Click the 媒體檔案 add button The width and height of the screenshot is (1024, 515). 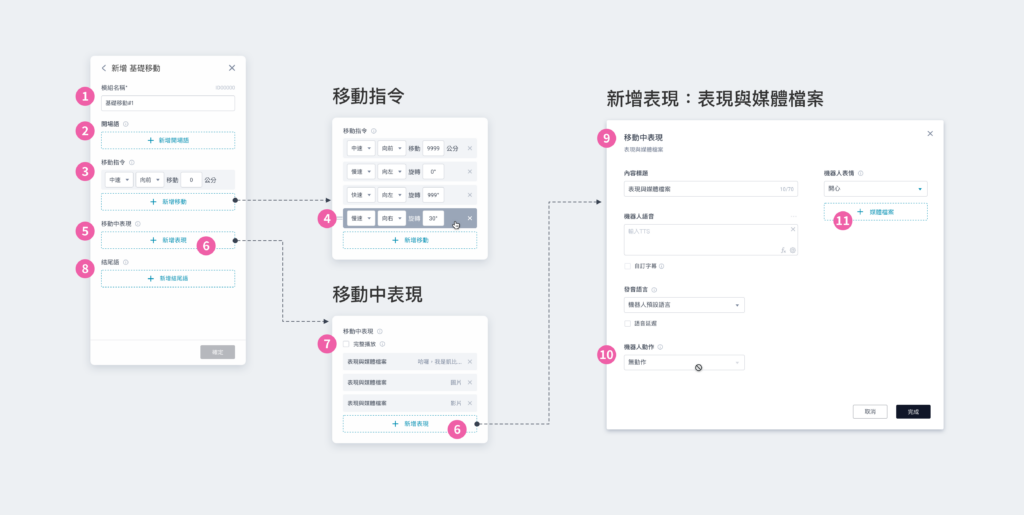click(x=875, y=211)
